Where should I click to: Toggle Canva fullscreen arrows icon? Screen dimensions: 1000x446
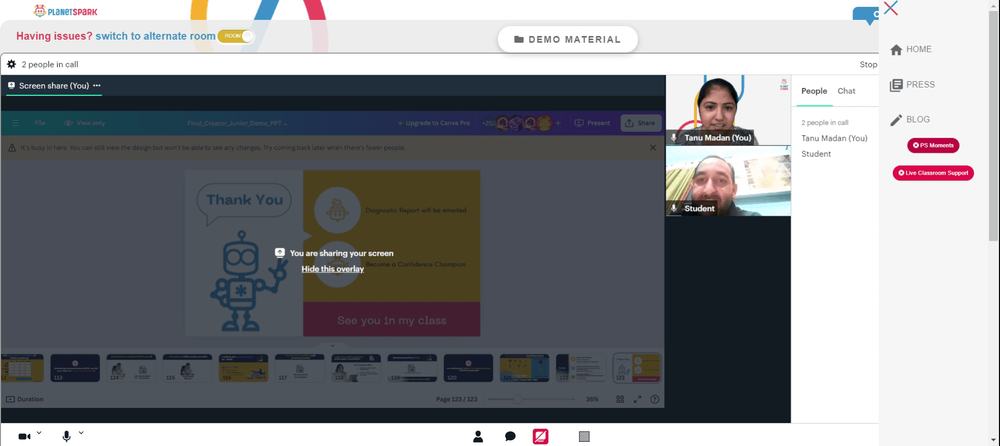pyautogui.click(x=637, y=399)
